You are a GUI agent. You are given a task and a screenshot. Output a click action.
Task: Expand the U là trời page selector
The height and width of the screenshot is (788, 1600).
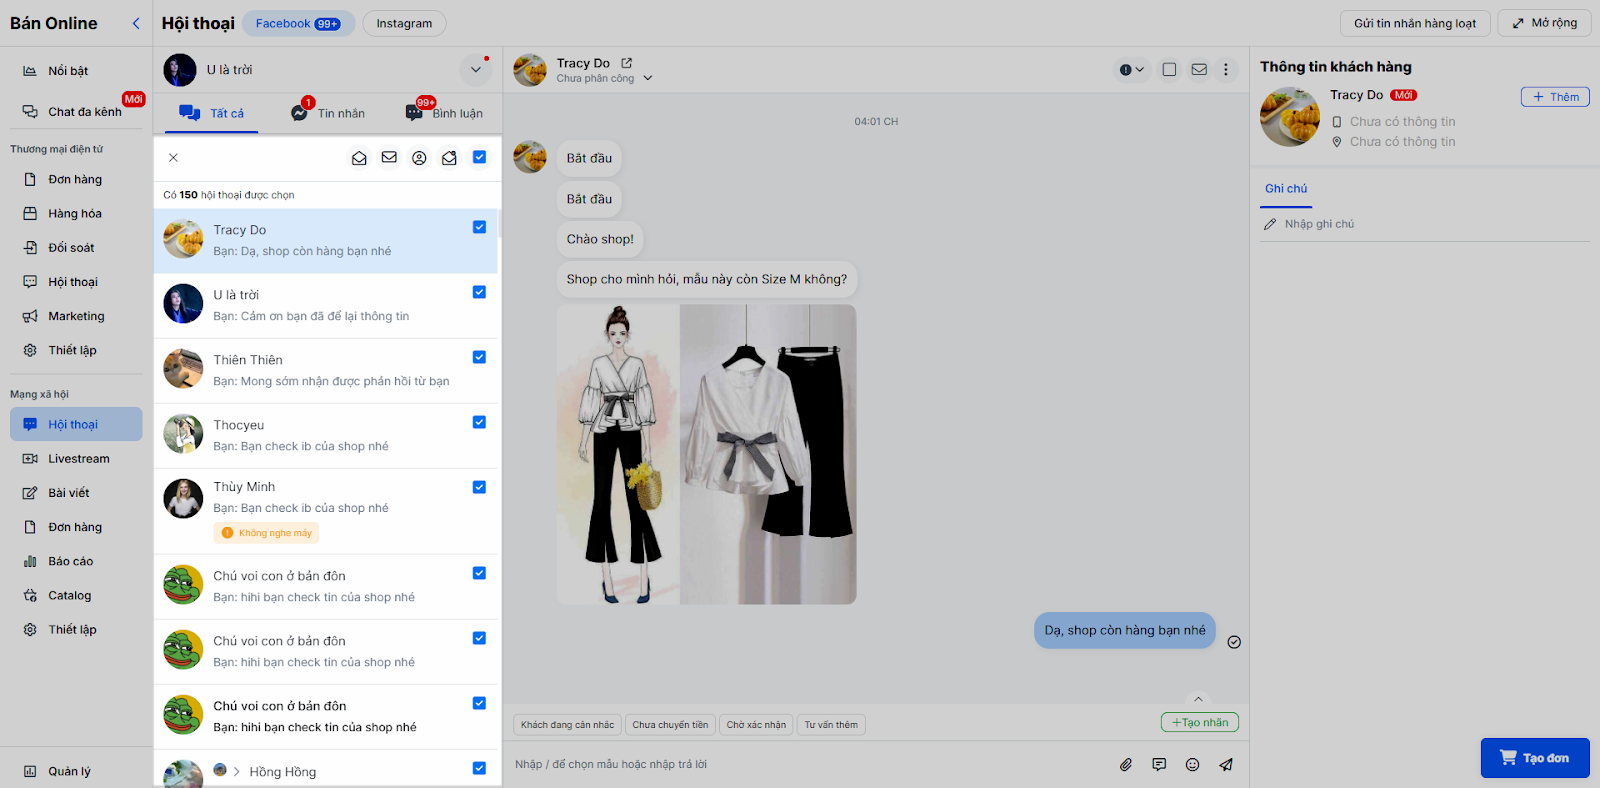(x=475, y=70)
